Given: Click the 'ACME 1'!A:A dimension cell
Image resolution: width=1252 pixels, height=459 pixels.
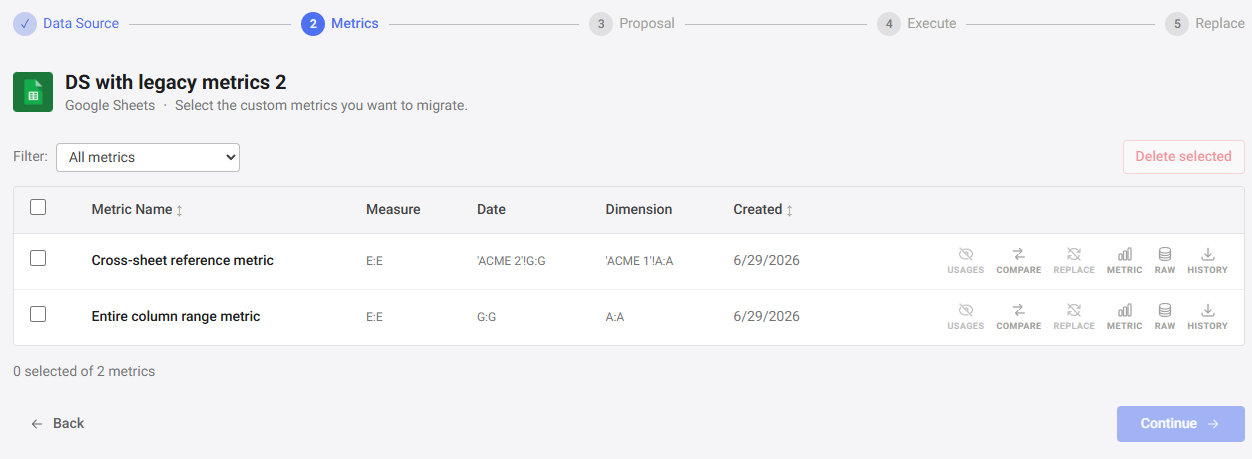Looking at the screenshot, I should click(639, 261).
